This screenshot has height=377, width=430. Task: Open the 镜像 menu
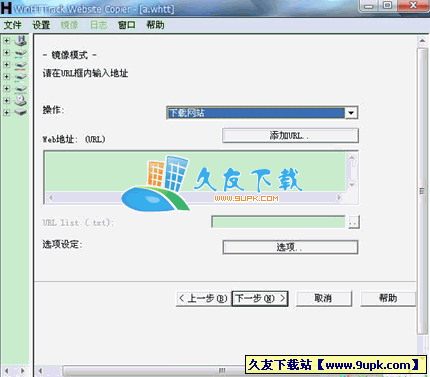point(69,25)
